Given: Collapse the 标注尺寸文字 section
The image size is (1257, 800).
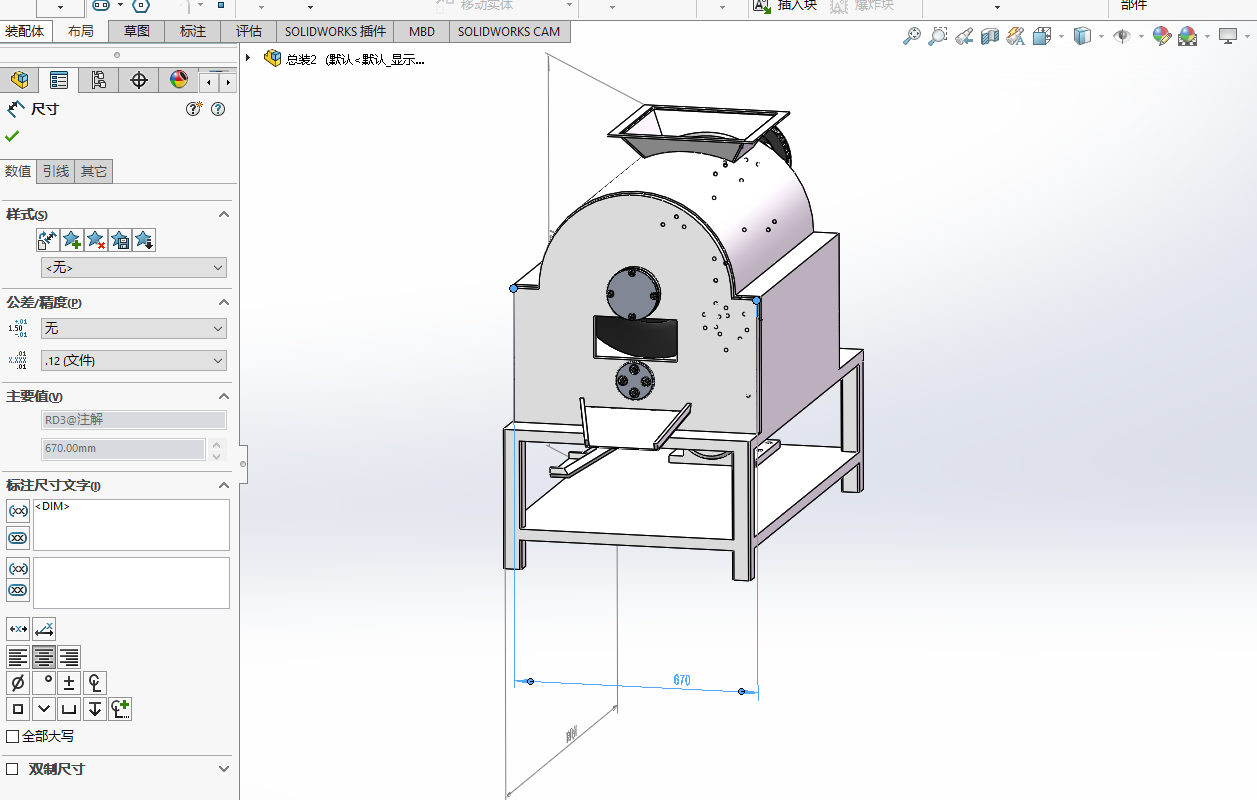Looking at the screenshot, I should pyautogui.click(x=224, y=485).
